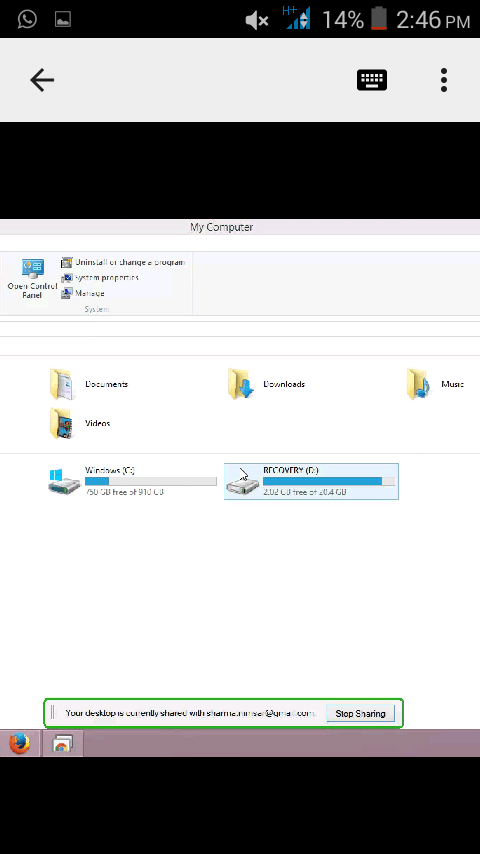Click Windows (C:) storage usage bar
Viewport: 480px width, 854px height.
tap(150, 481)
